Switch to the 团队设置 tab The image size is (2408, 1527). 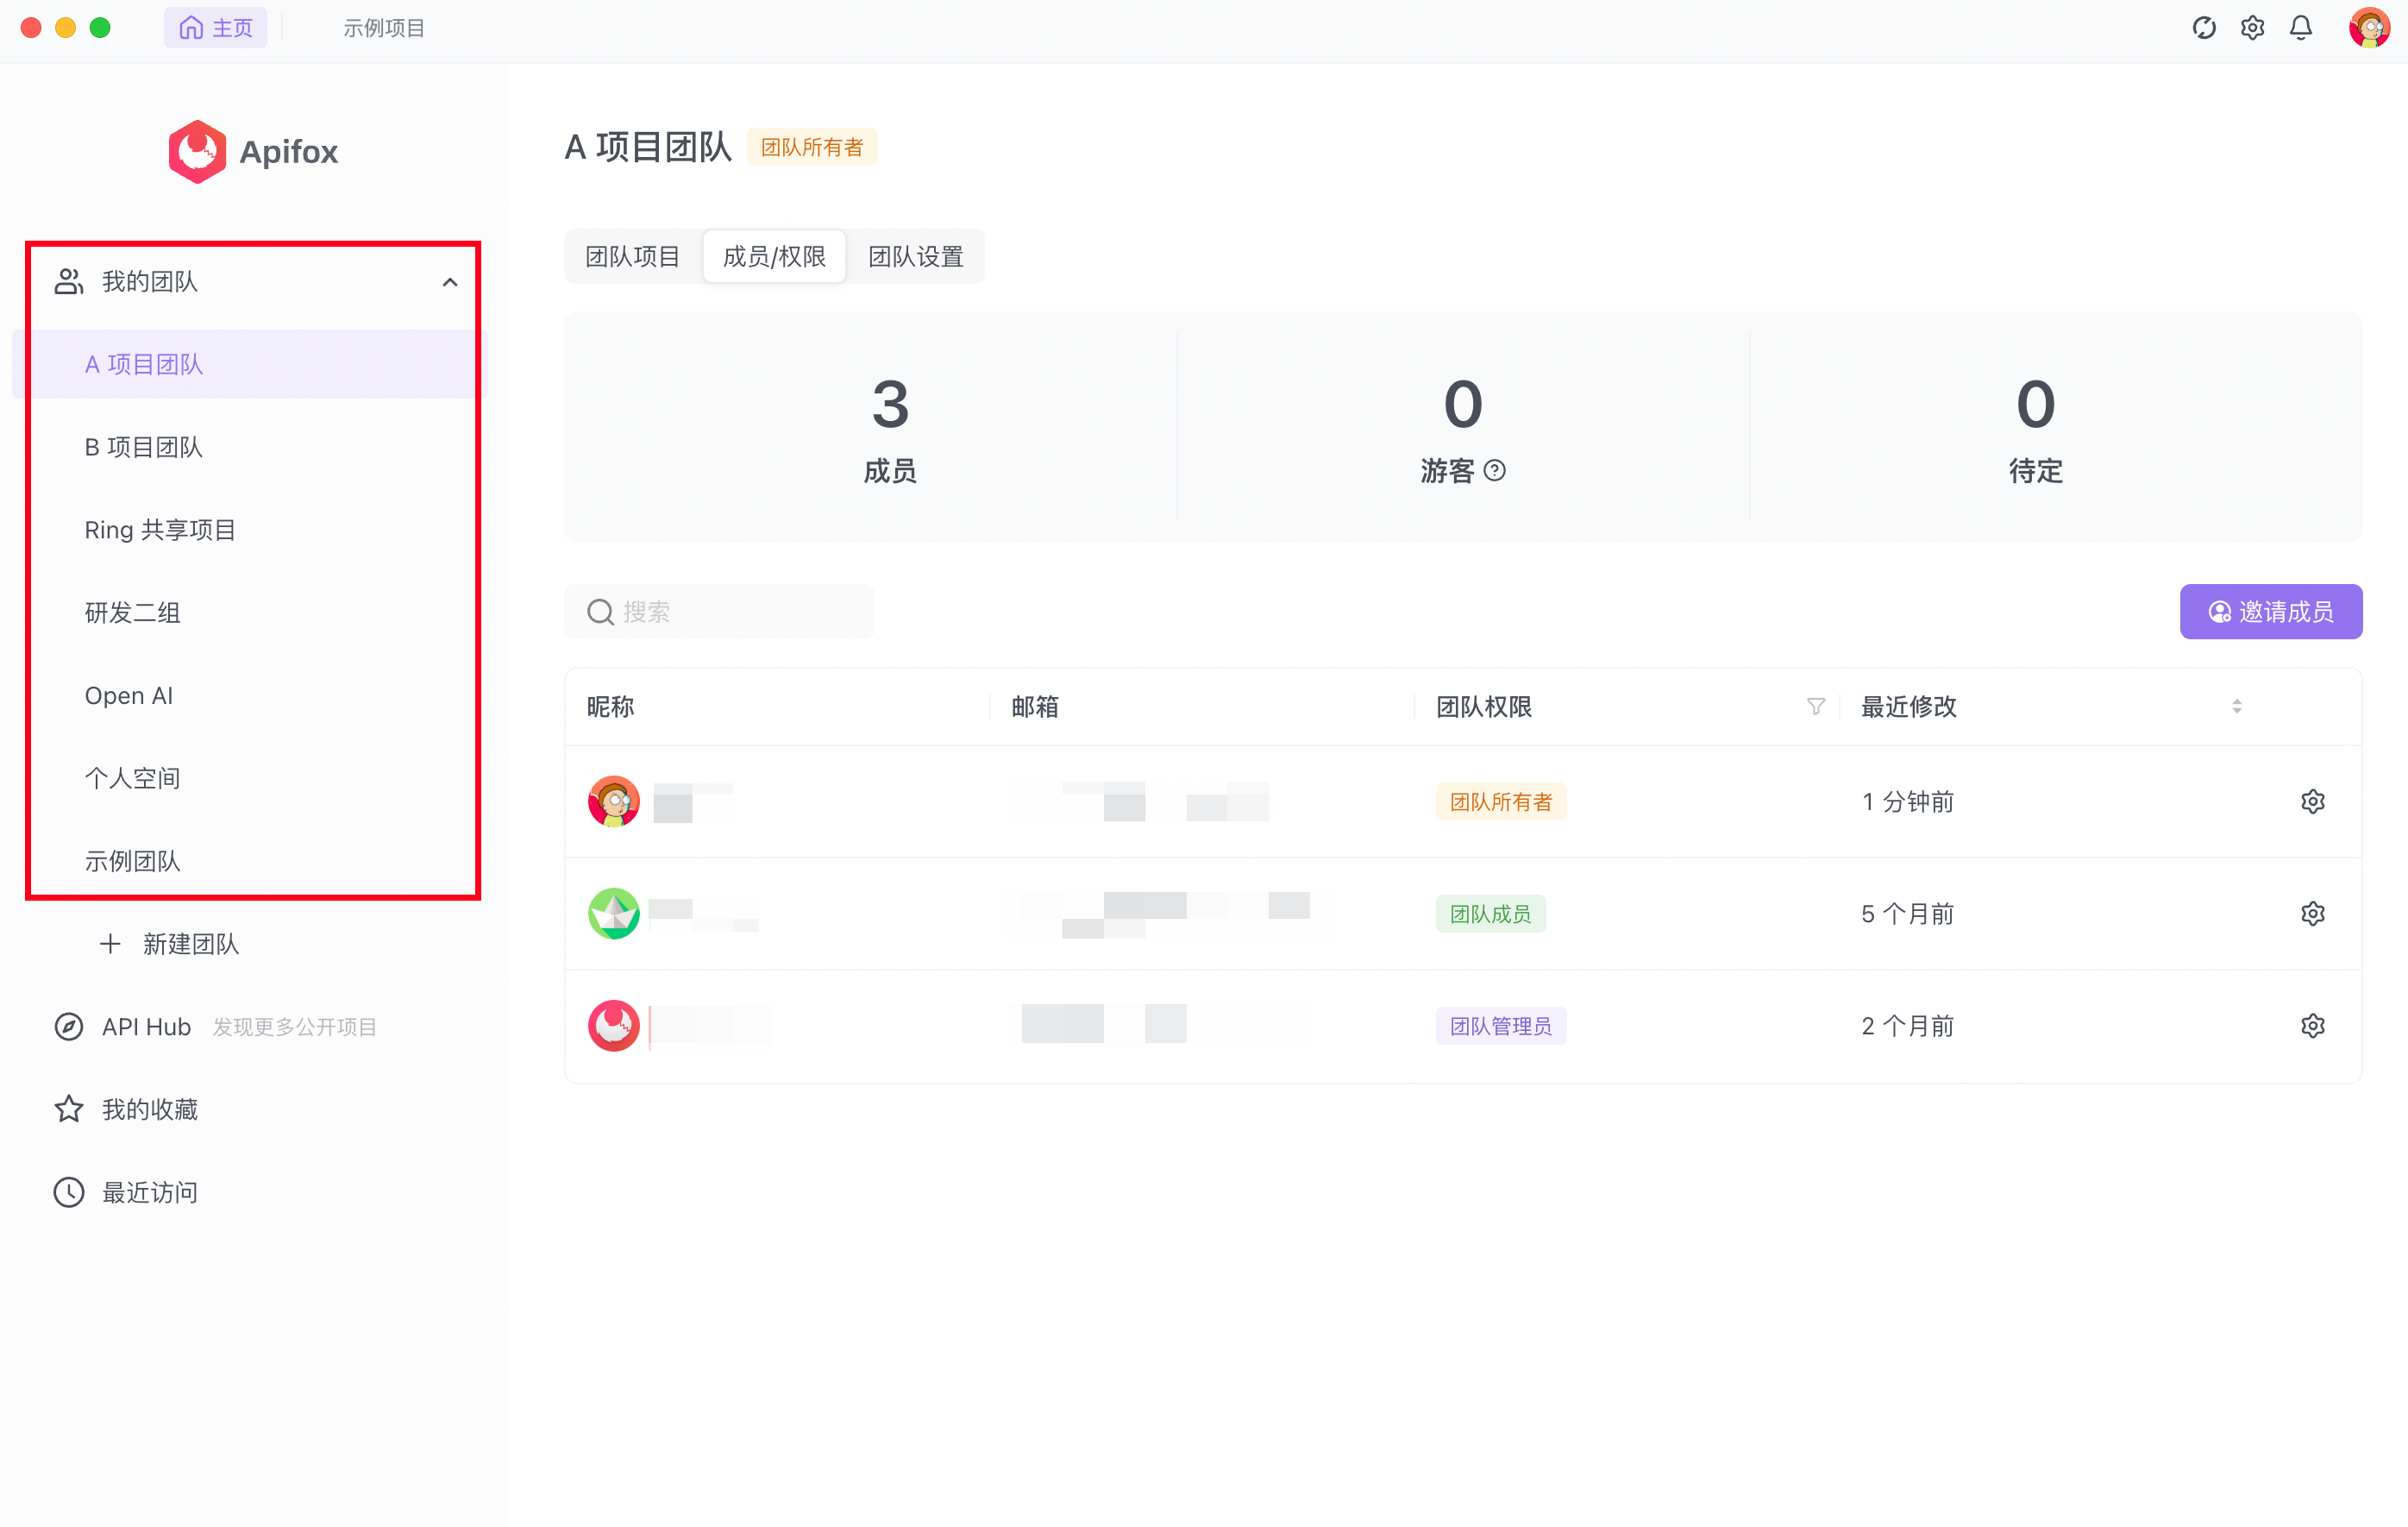click(x=915, y=257)
